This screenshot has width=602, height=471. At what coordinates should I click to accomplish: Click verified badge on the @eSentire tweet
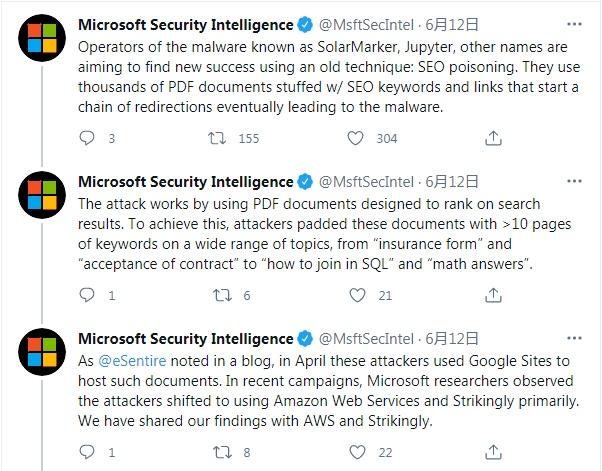pyautogui.click(x=303, y=338)
